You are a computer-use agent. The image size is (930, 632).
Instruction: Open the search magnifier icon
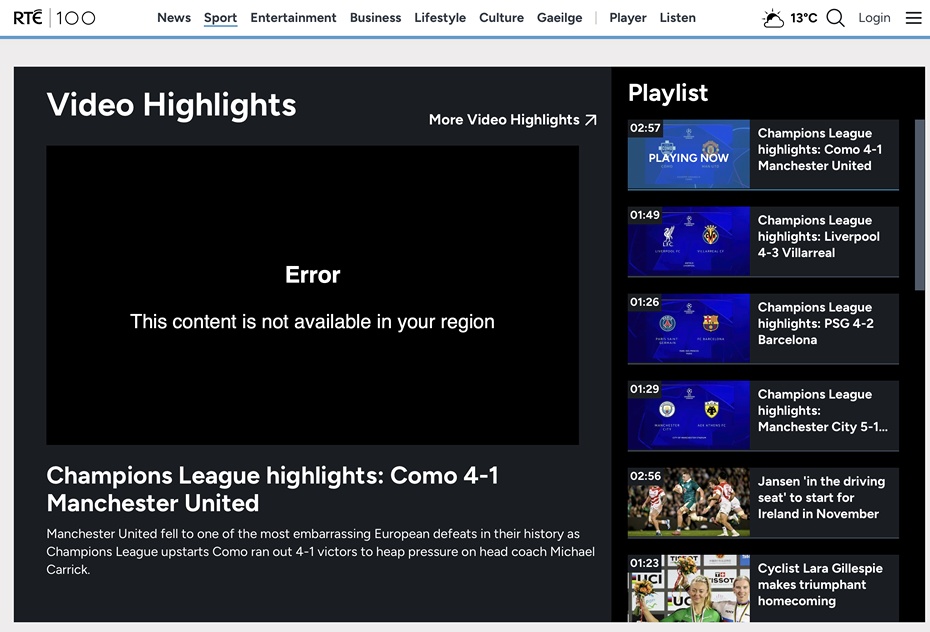tap(835, 18)
